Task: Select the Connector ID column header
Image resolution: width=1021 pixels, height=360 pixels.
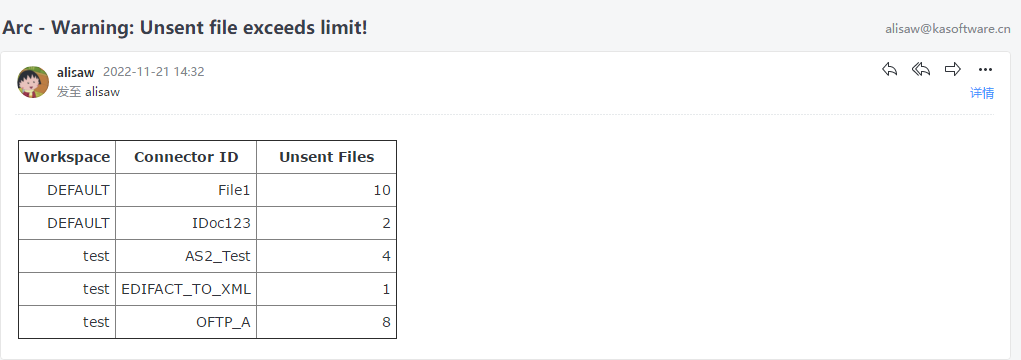Action: click(x=186, y=157)
